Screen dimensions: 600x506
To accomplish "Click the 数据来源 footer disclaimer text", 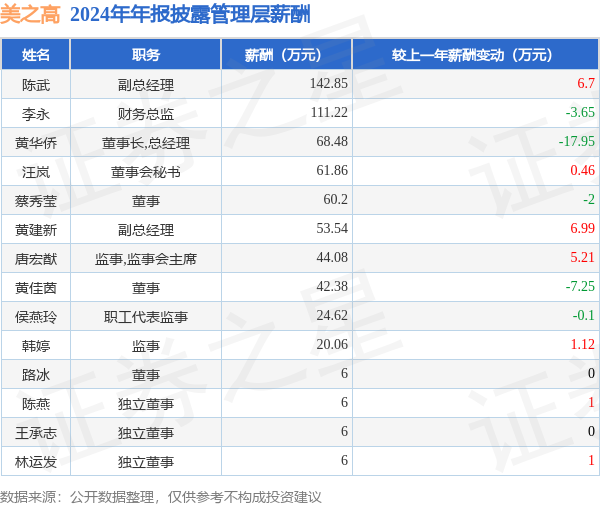I will (x=161, y=497).
